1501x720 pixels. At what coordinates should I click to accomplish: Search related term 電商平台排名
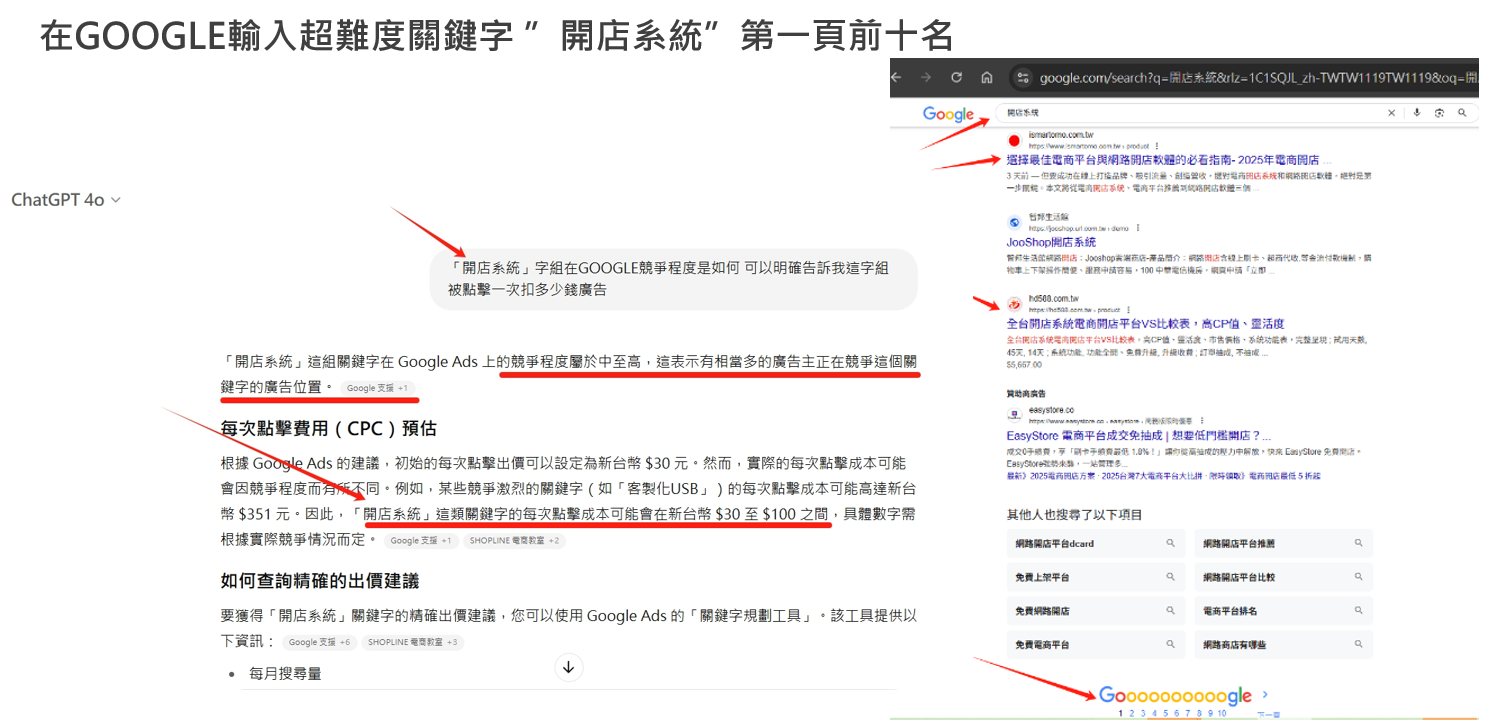point(1283,610)
